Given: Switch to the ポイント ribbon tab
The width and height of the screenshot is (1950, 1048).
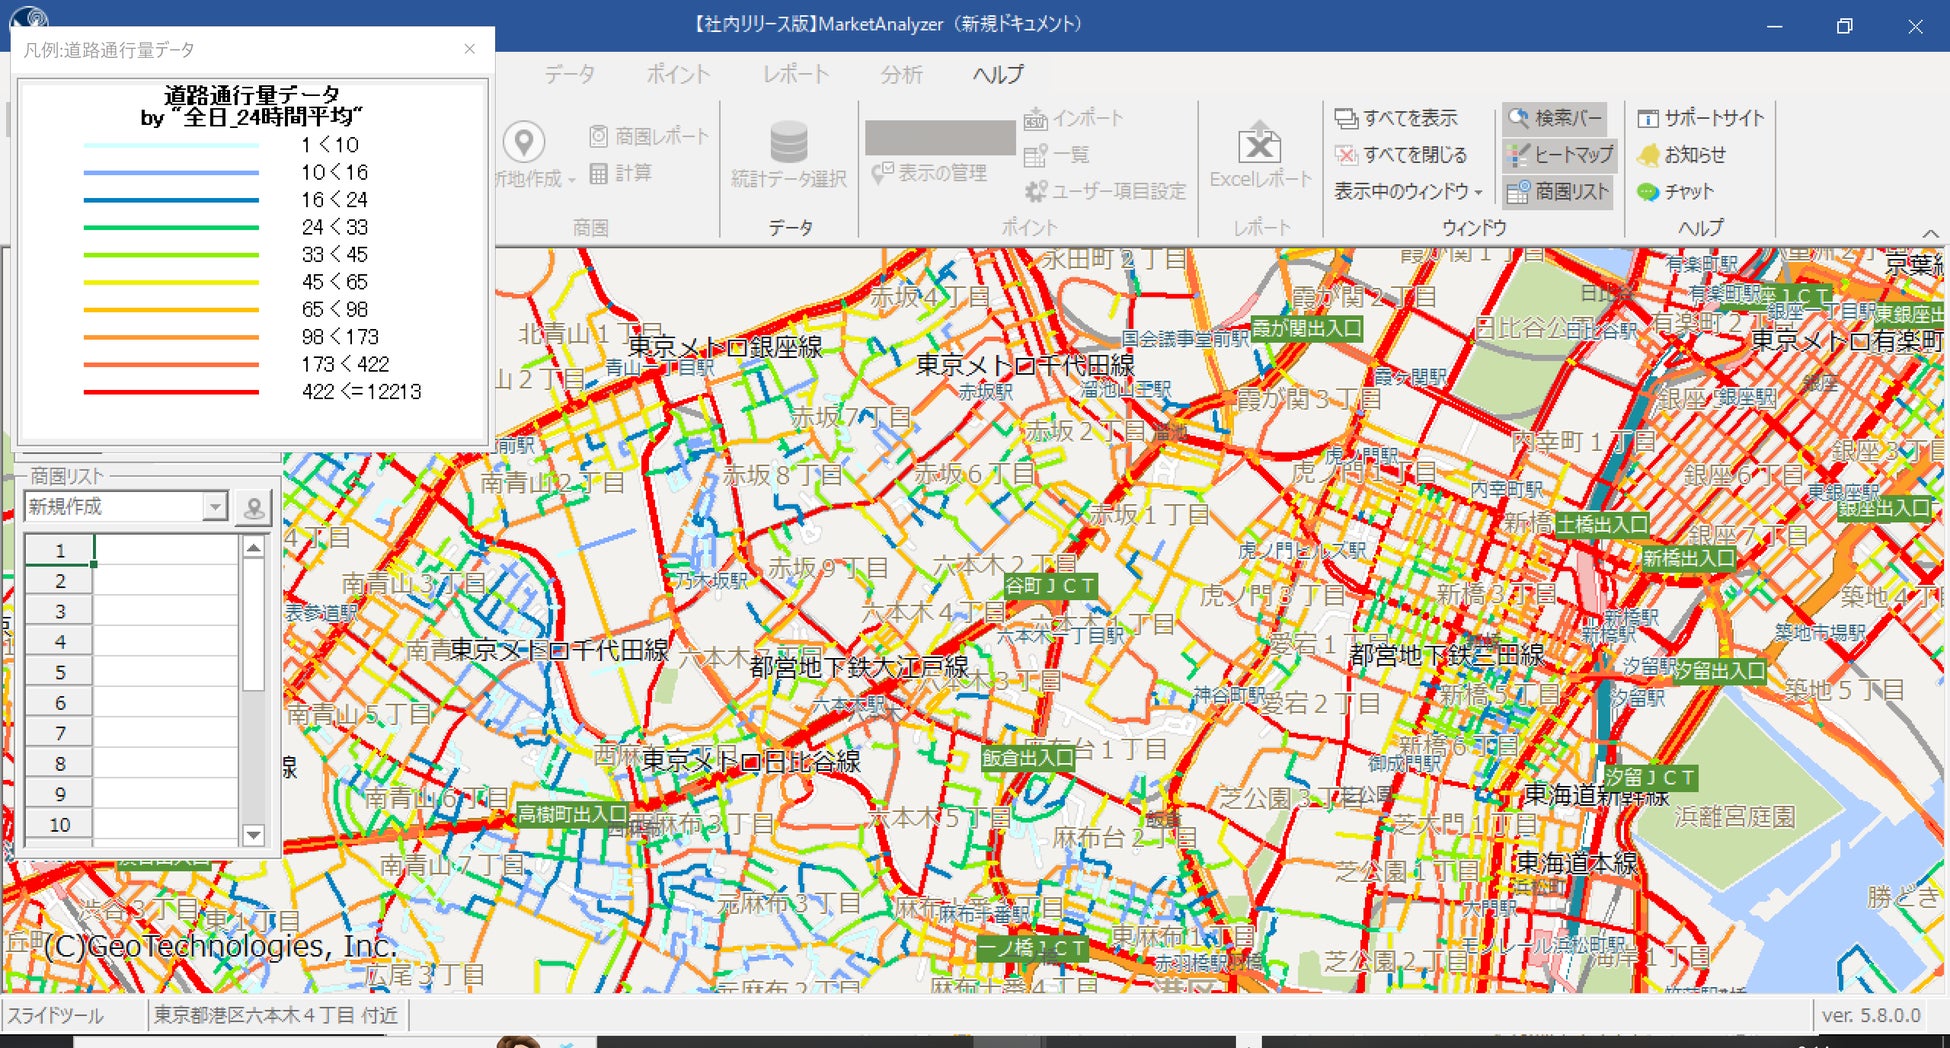Looking at the screenshot, I should [678, 74].
